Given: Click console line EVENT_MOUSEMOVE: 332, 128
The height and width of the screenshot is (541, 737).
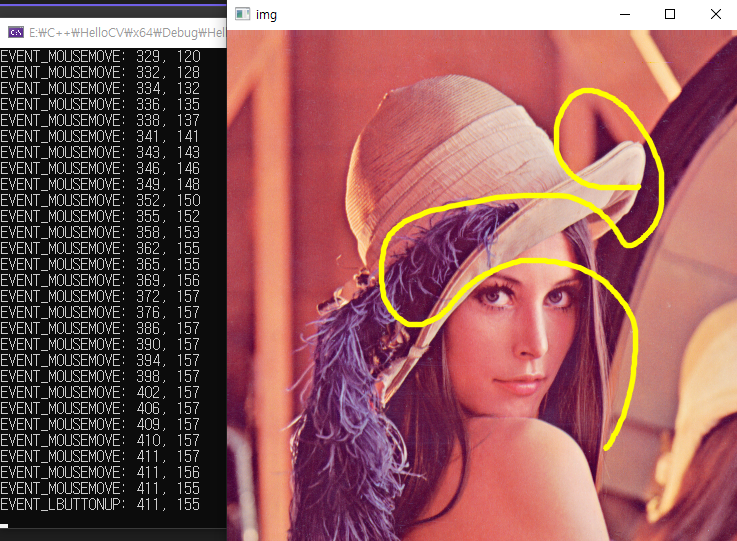Looking at the screenshot, I should pos(100,72).
